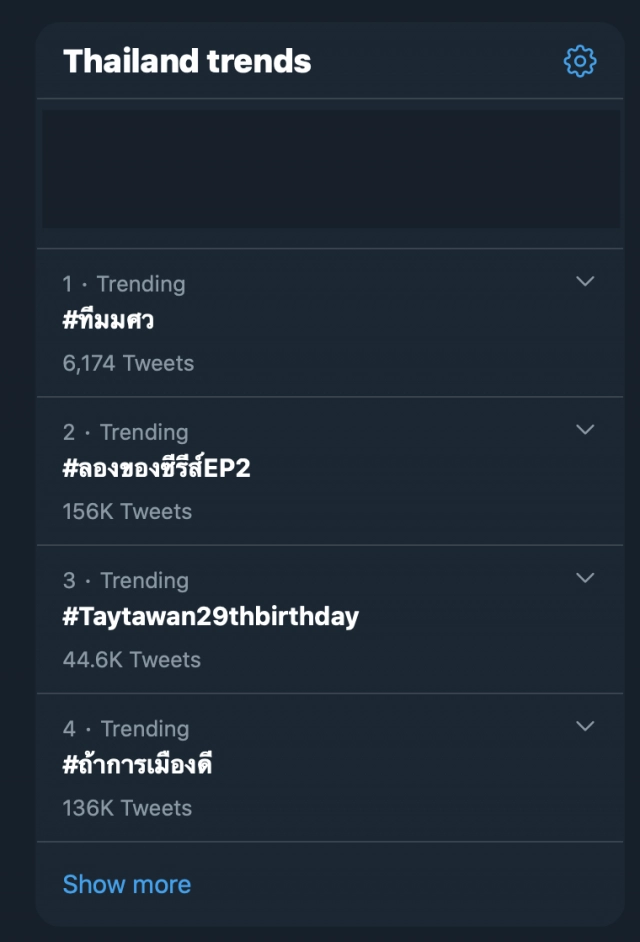Click the 156K Tweets count

[127, 511]
